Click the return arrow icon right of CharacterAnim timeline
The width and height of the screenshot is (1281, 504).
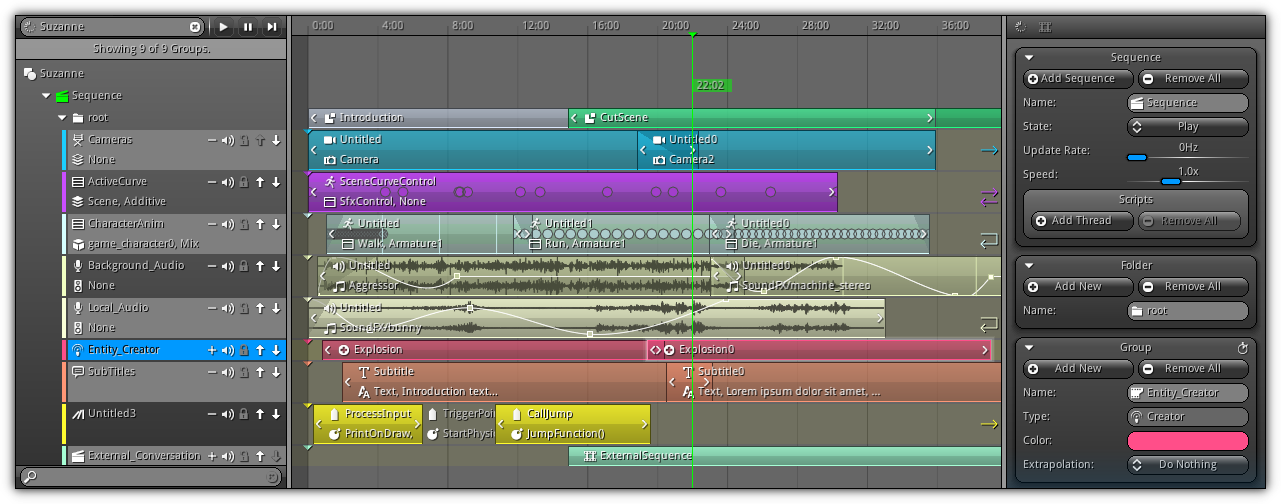click(x=989, y=240)
